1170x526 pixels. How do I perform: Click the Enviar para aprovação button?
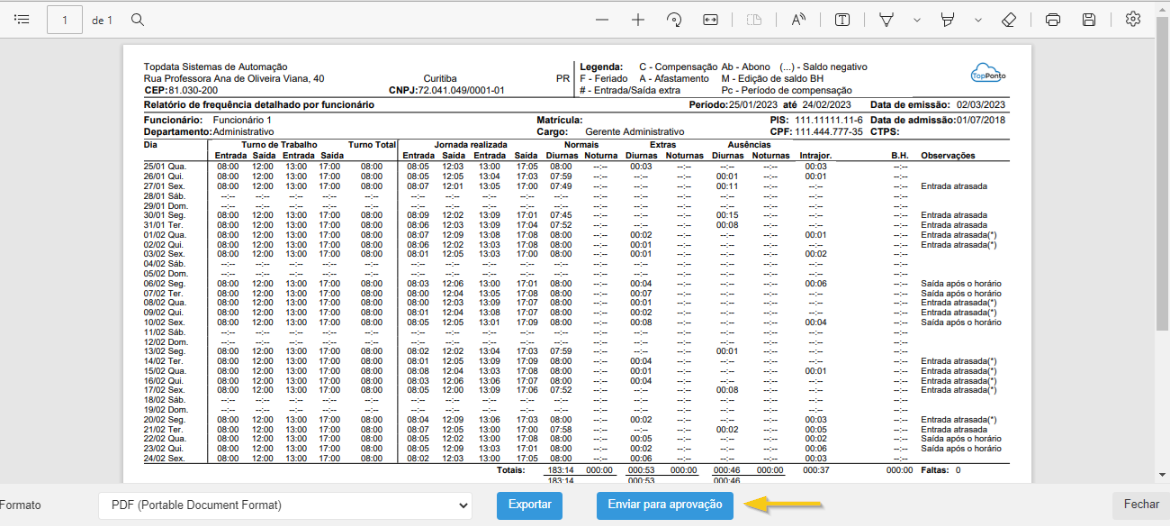click(x=665, y=505)
